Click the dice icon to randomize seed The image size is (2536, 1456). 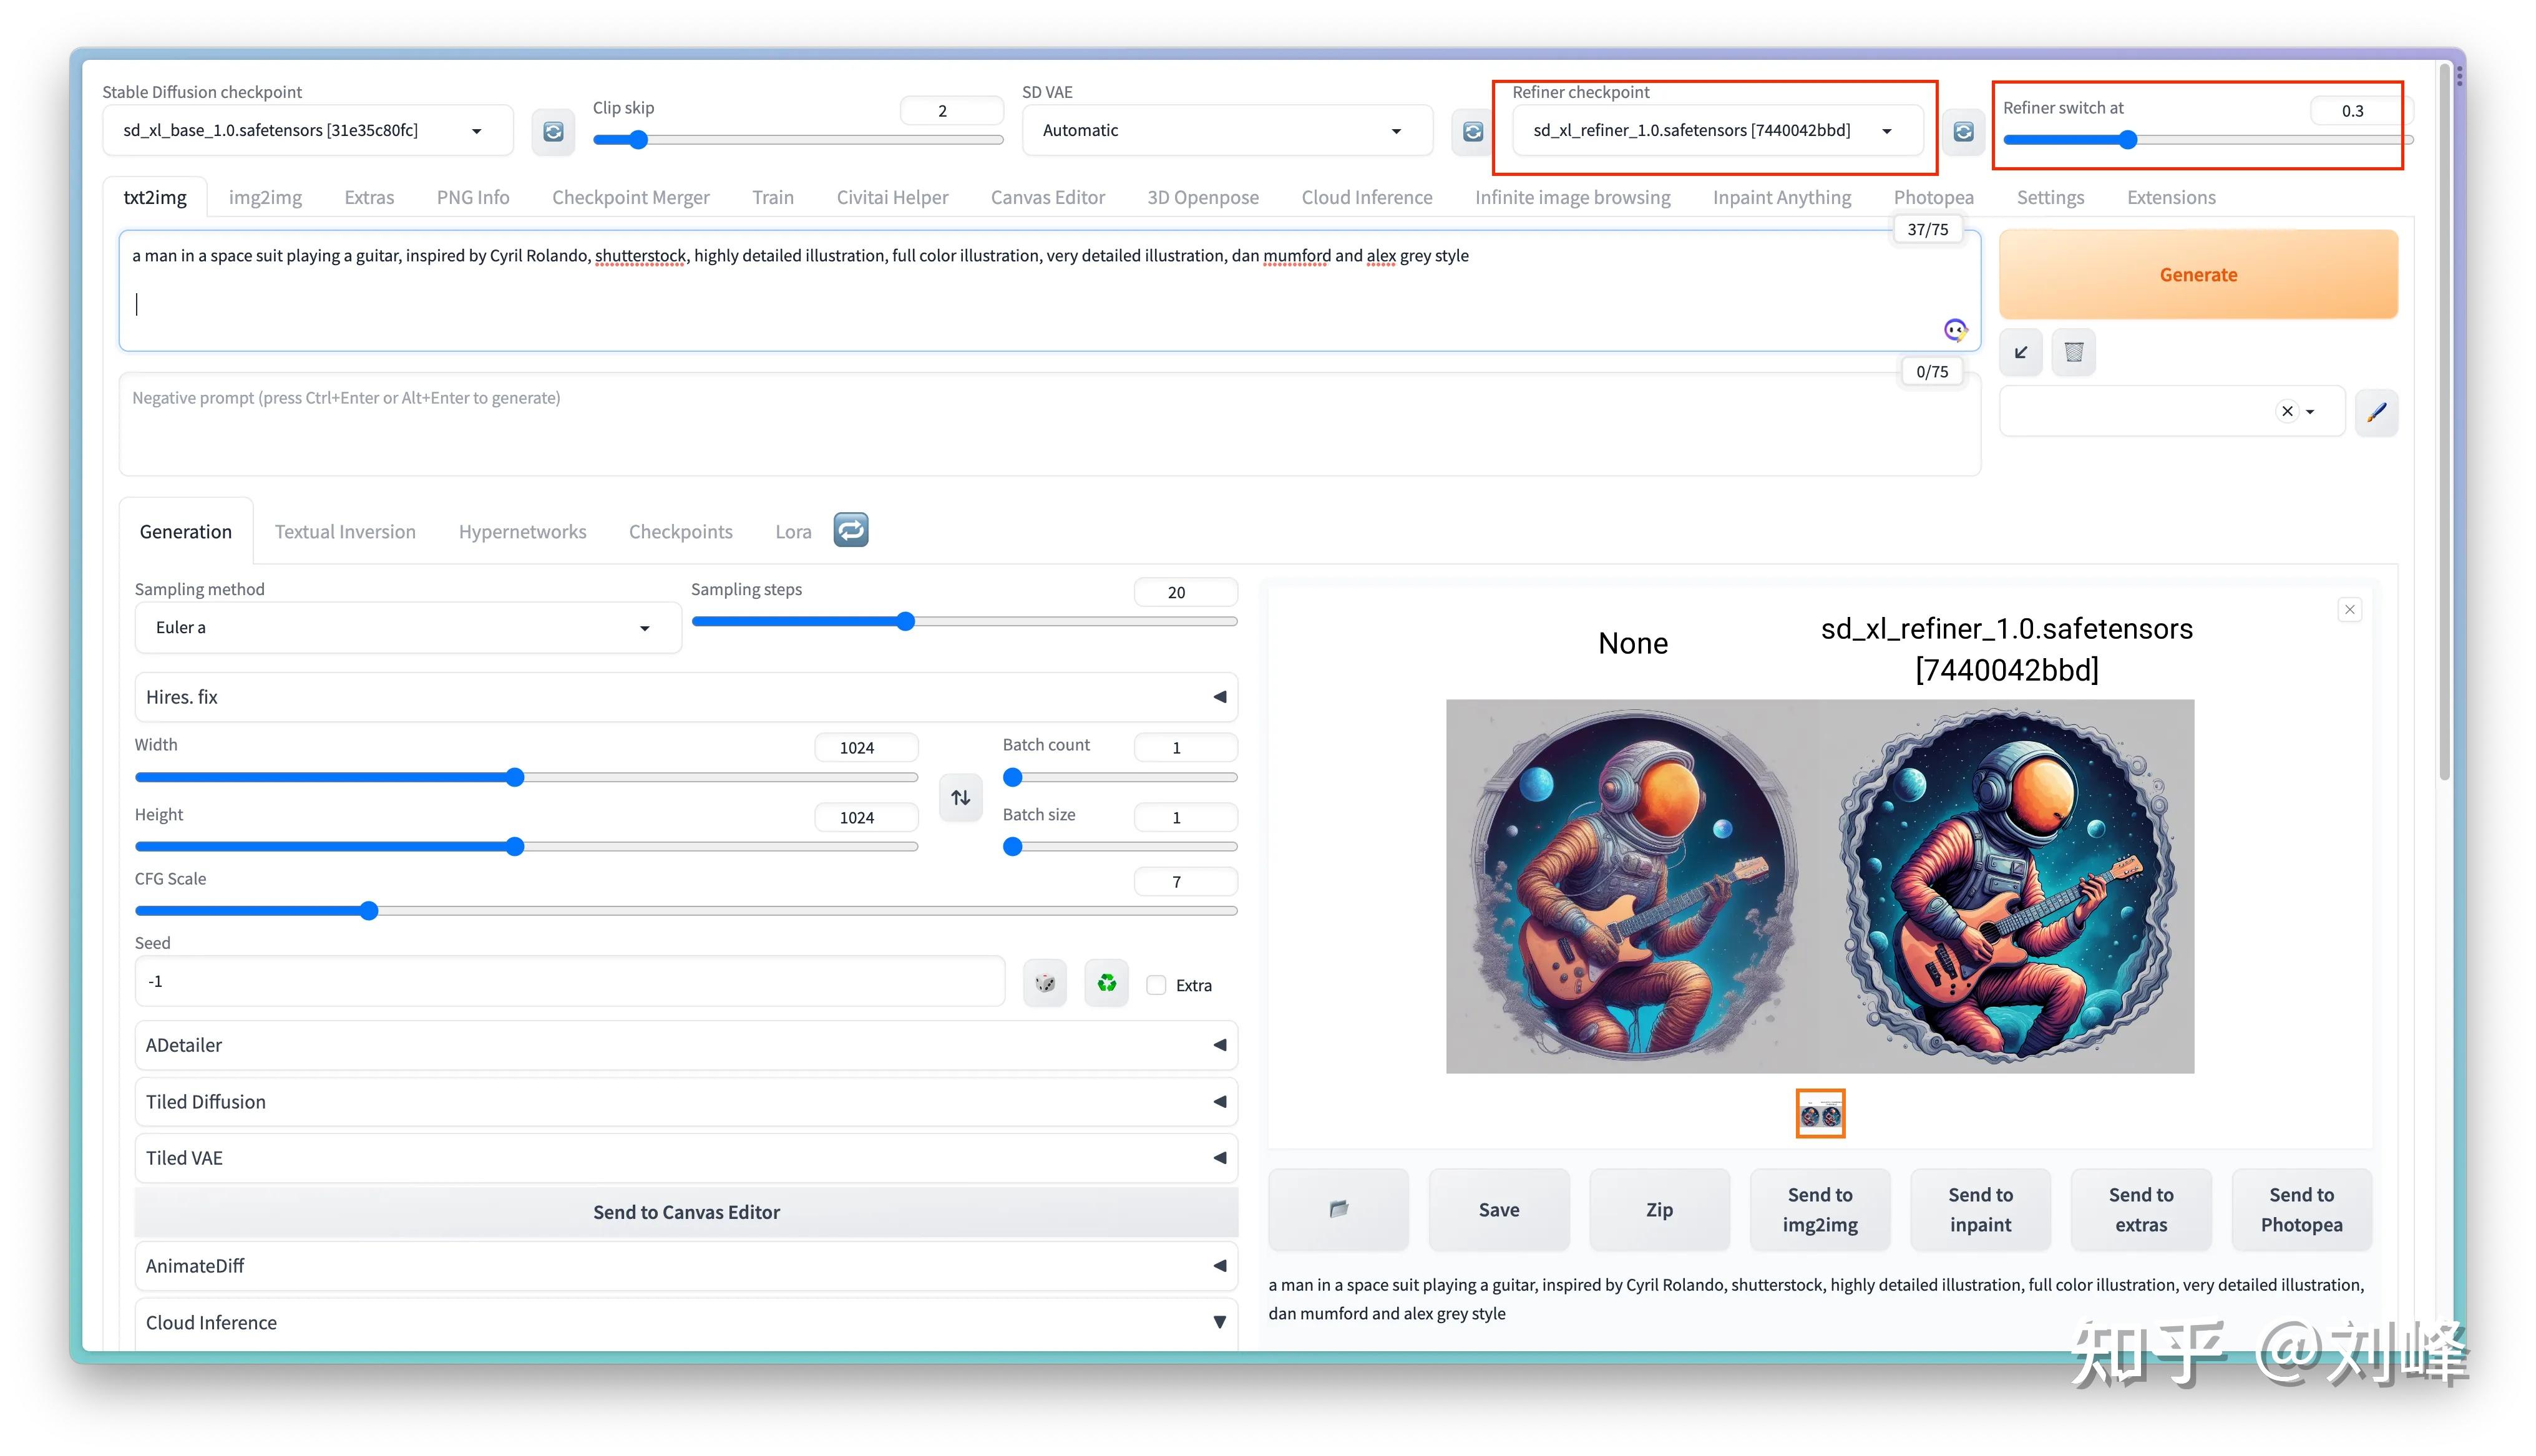(x=1045, y=984)
